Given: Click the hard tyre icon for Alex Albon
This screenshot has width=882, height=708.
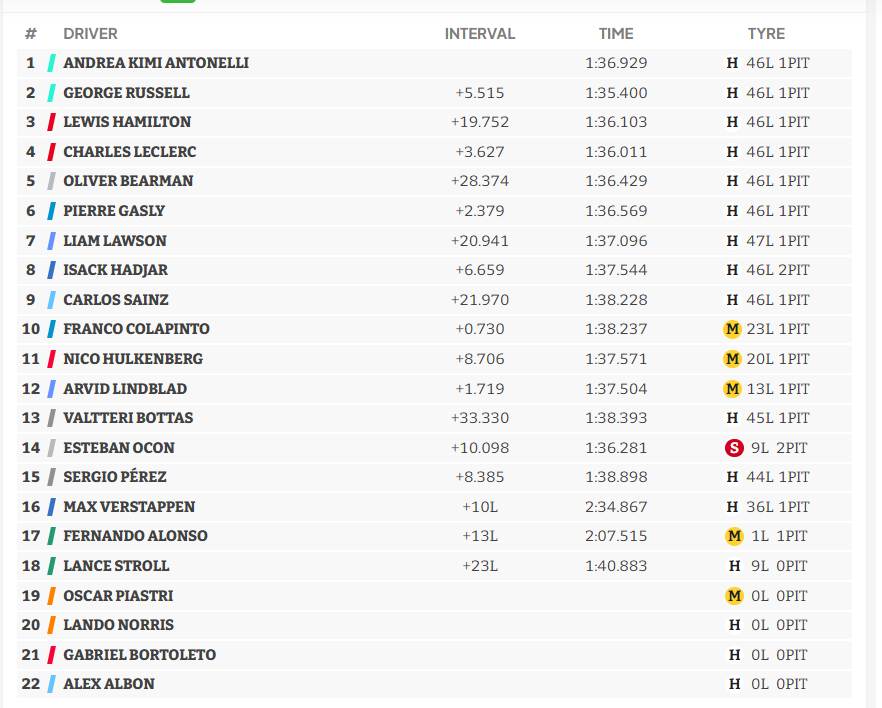Looking at the screenshot, I should [734, 684].
